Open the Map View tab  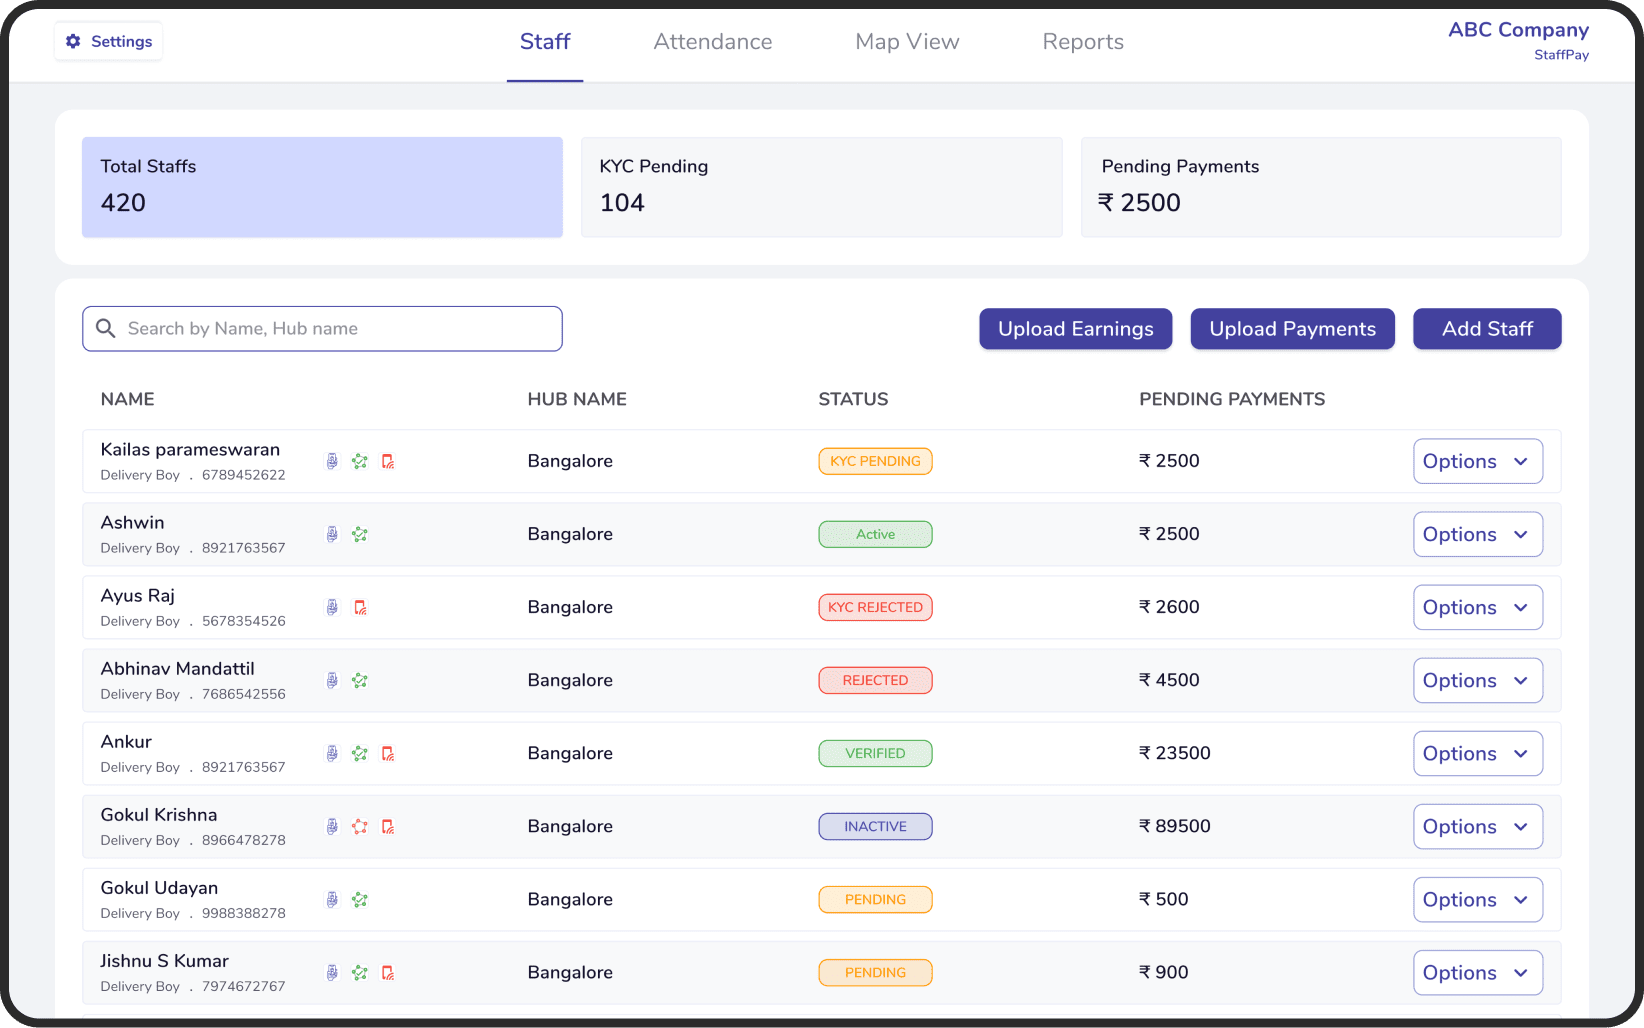point(907,41)
